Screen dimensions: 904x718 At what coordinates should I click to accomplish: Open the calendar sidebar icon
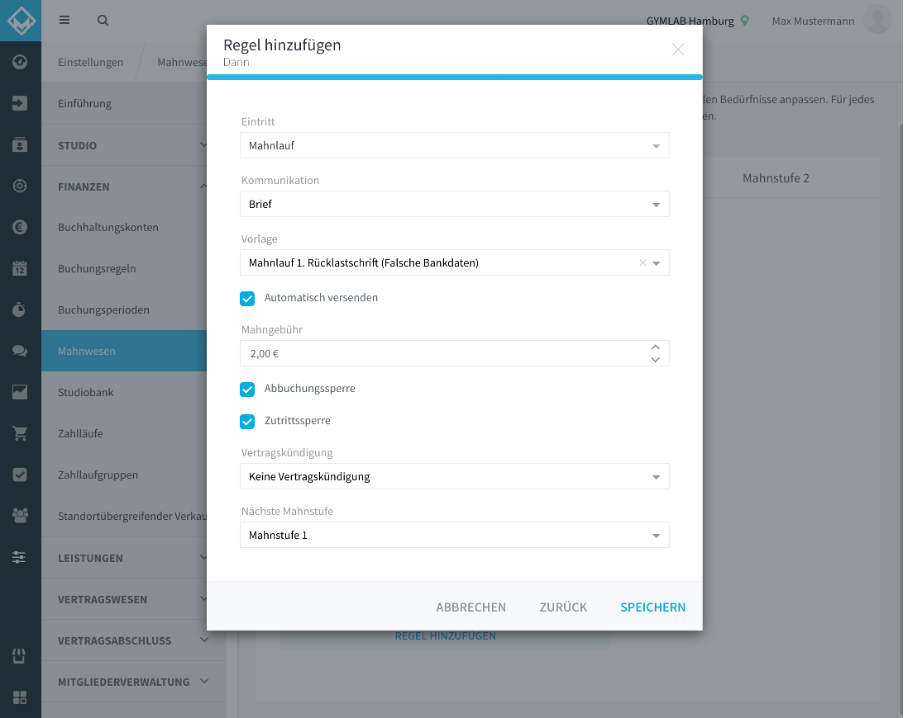tap(20, 268)
